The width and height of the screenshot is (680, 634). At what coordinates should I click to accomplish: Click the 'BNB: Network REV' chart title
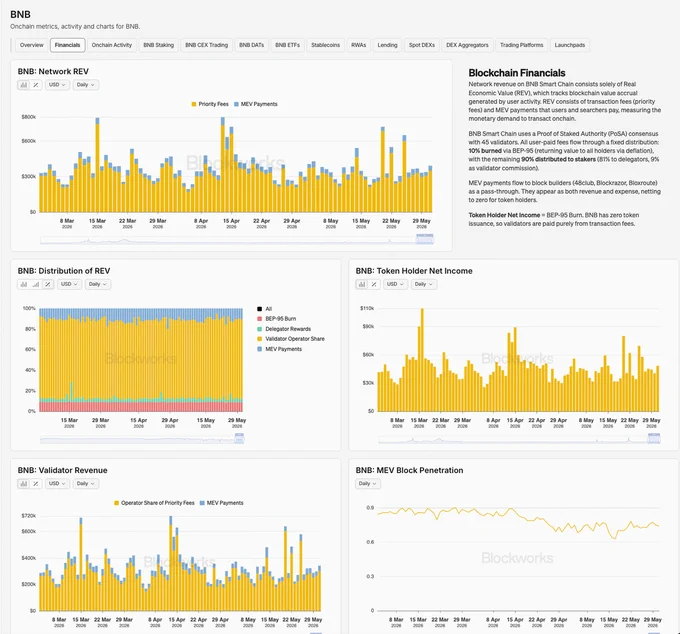pos(53,72)
